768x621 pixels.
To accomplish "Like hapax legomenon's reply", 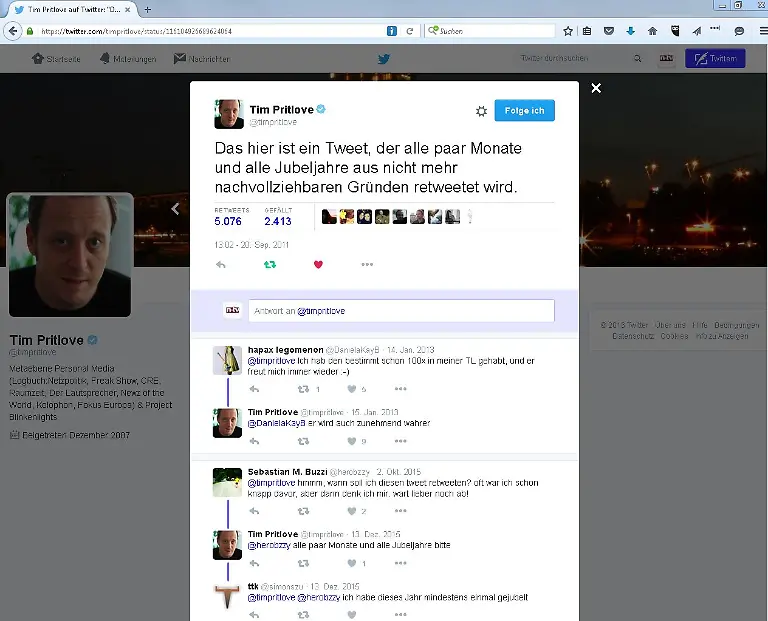I will point(351,389).
